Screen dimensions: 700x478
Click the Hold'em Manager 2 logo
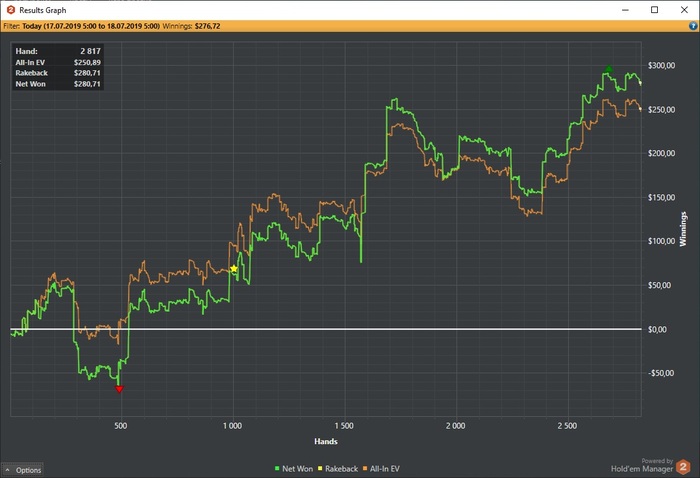coord(683,467)
